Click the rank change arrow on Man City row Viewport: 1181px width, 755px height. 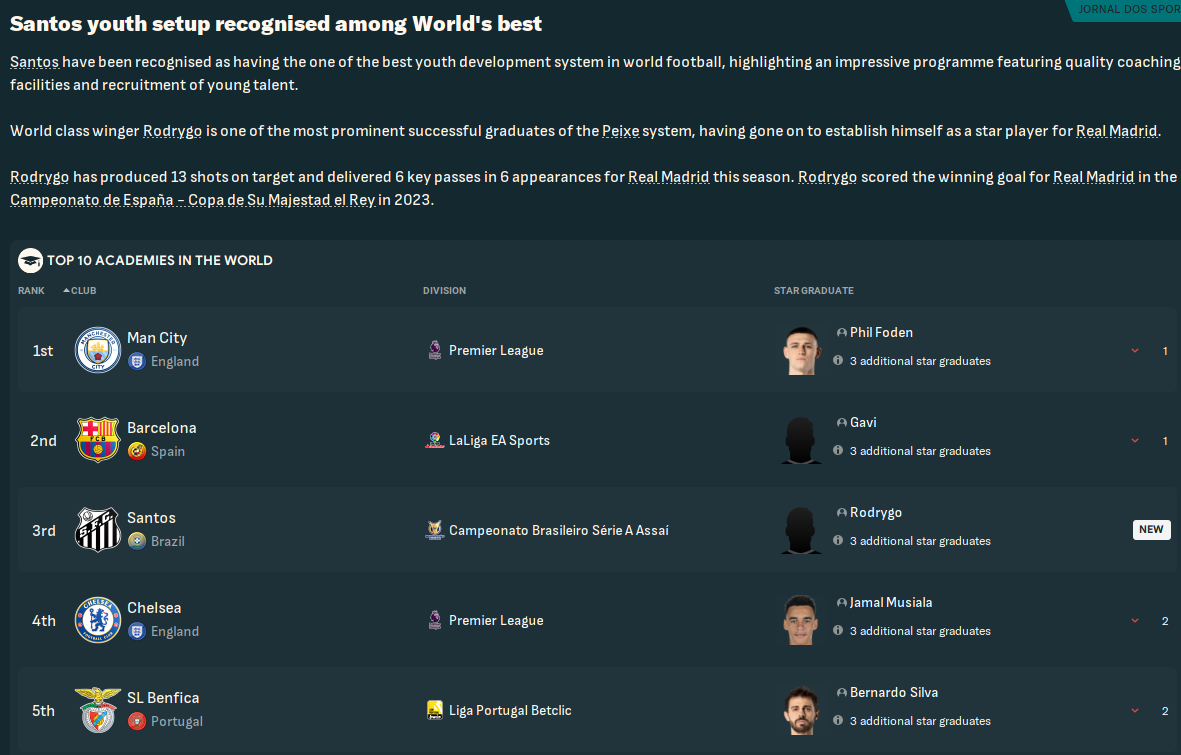click(1135, 351)
